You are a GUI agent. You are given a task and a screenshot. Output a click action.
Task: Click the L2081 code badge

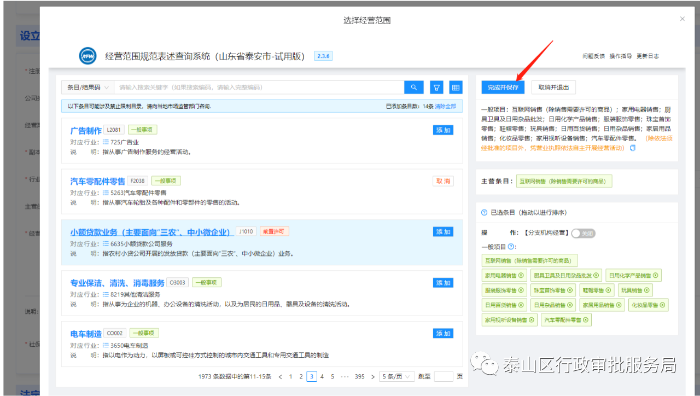pyautogui.click(x=114, y=130)
